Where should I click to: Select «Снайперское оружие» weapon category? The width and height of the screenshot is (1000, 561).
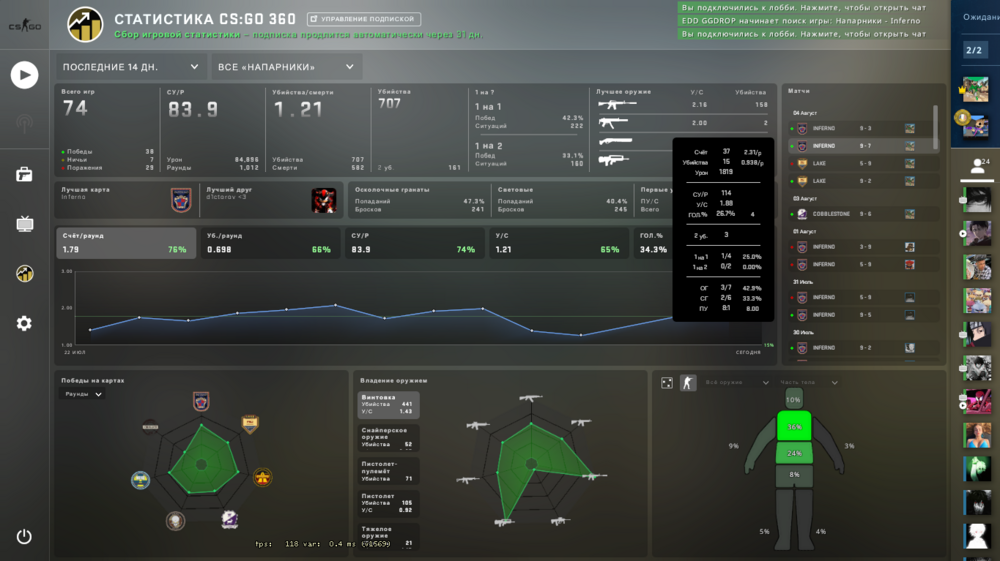pos(388,437)
